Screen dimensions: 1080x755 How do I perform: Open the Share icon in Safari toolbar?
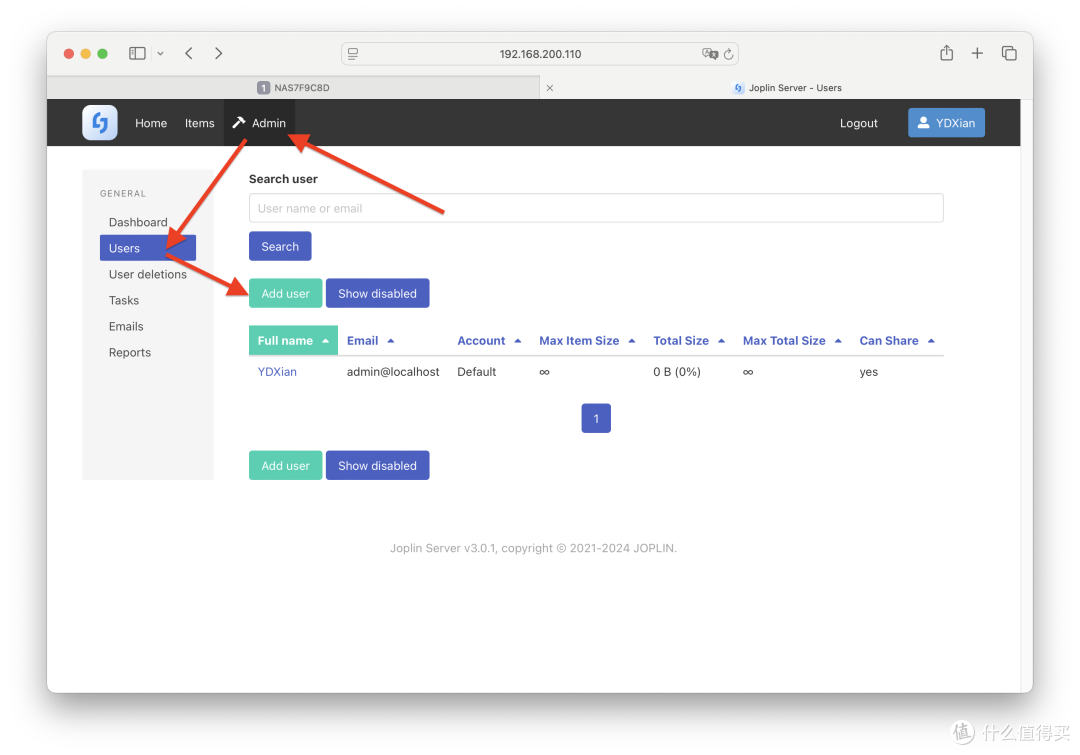pos(946,53)
